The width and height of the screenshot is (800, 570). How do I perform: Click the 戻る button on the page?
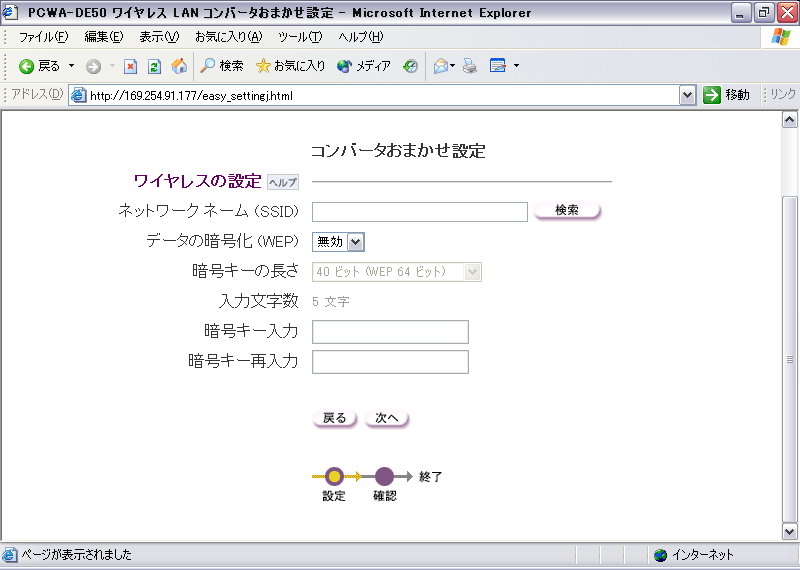[x=335, y=418]
